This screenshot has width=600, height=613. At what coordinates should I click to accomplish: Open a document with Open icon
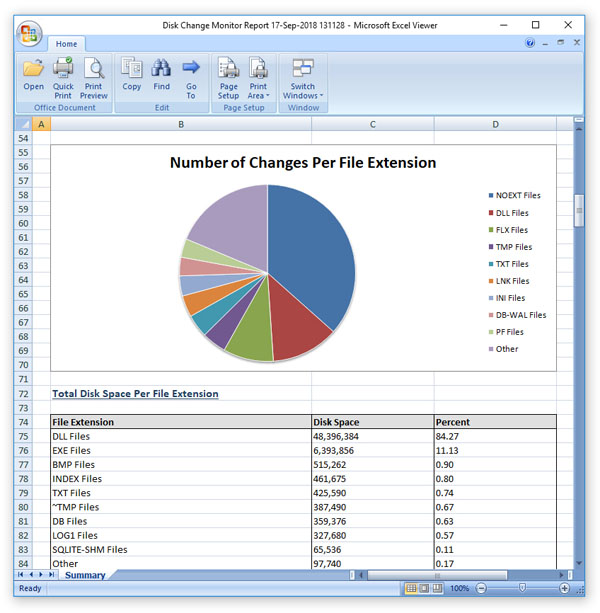tap(33, 75)
